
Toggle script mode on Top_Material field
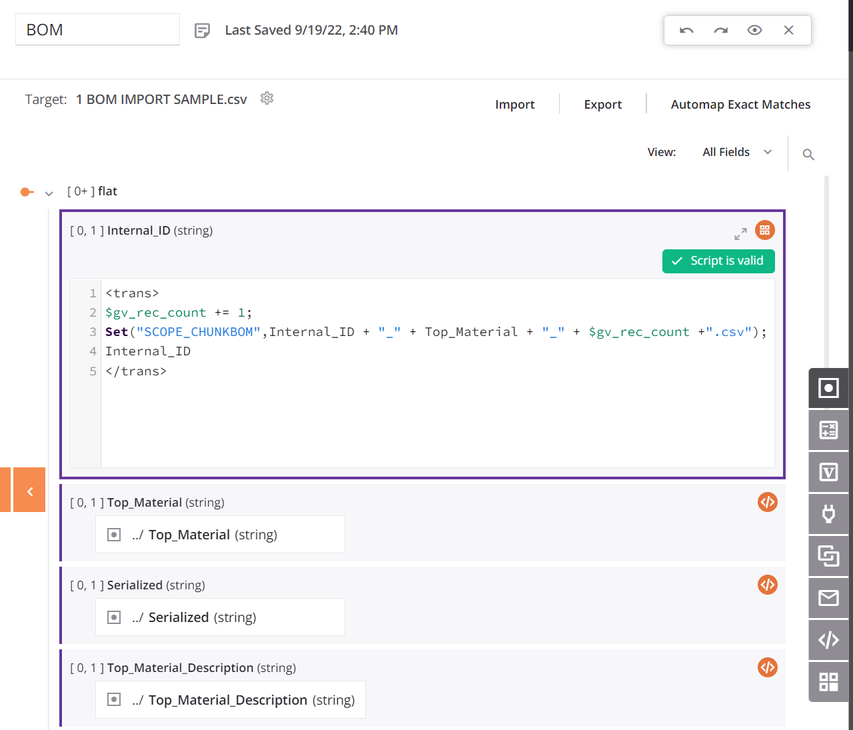pos(767,502)
